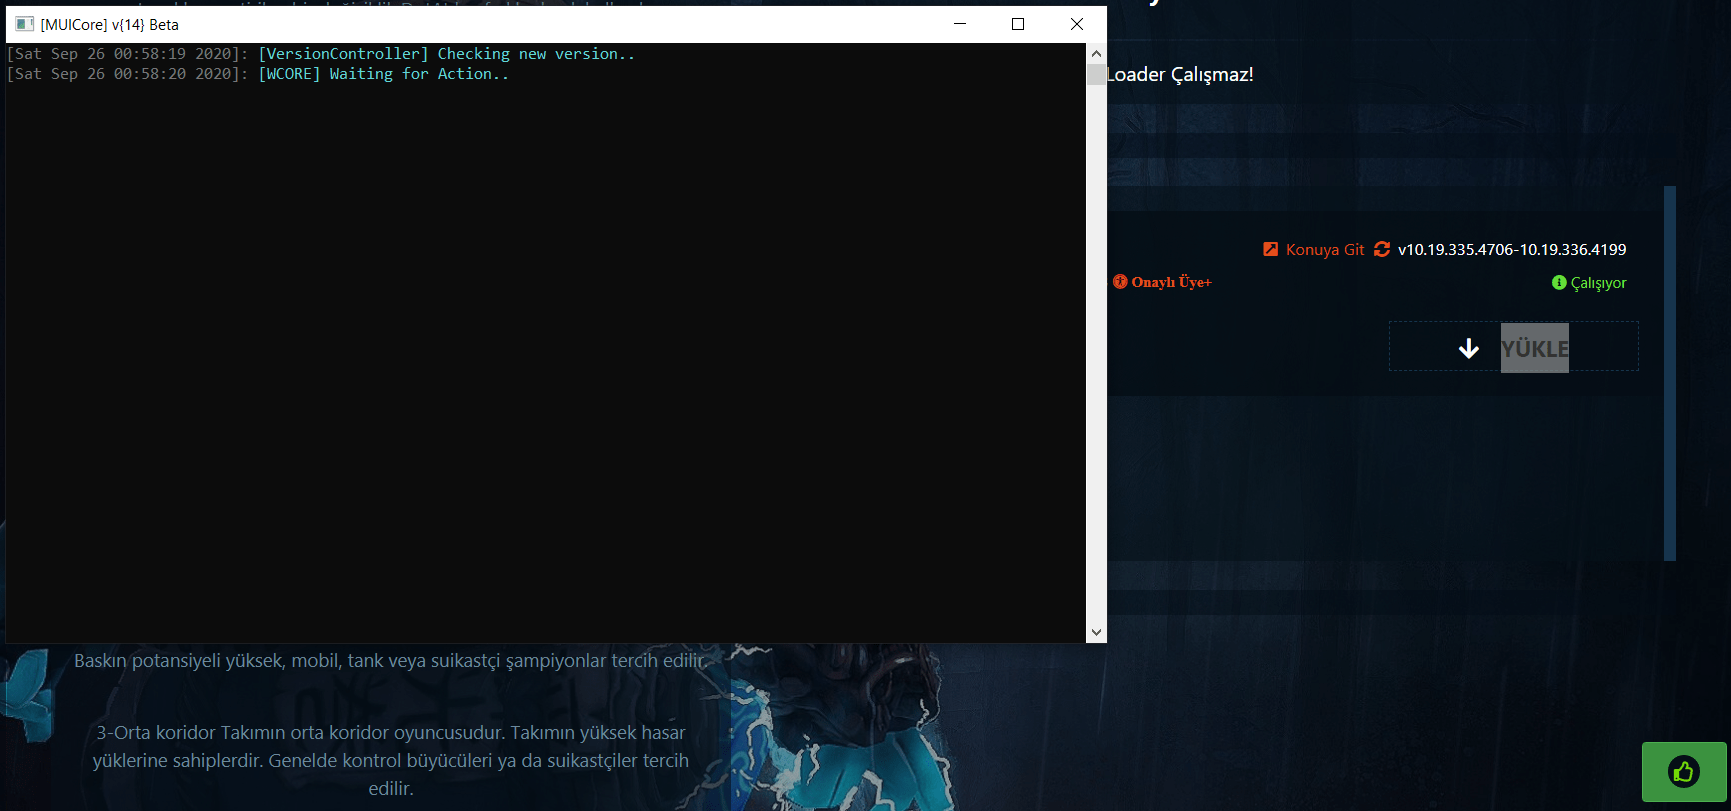Click the orange refresh version icon
The height and width of the screenshot is (811, 1731).
[x=1382, y=249]
